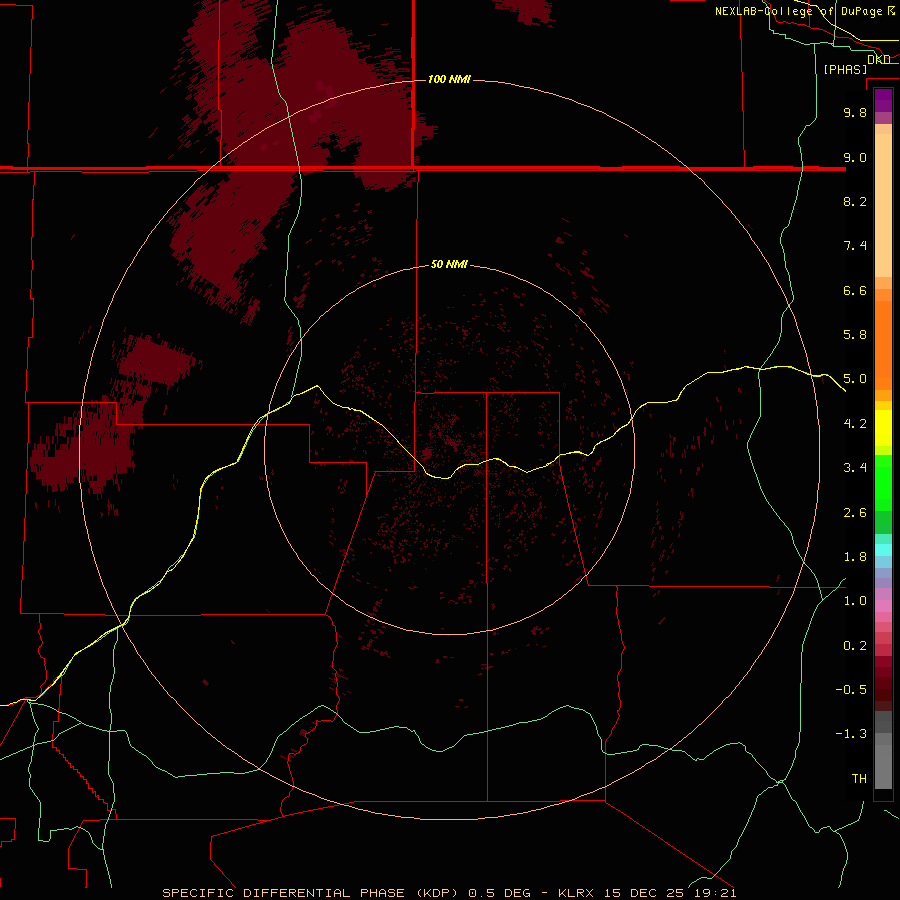Click the 3.4 scale value
900x900 pixels.
[855, 468]
